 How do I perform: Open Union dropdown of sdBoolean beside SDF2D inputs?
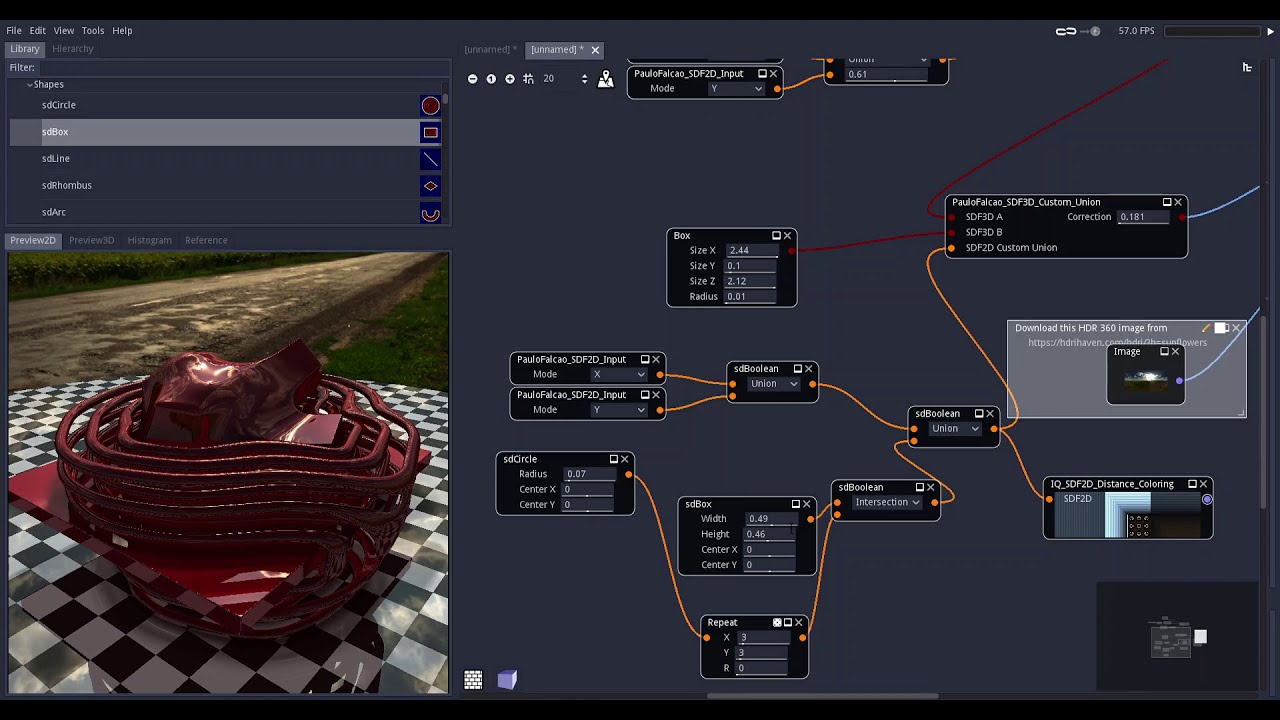pos(774,384)
